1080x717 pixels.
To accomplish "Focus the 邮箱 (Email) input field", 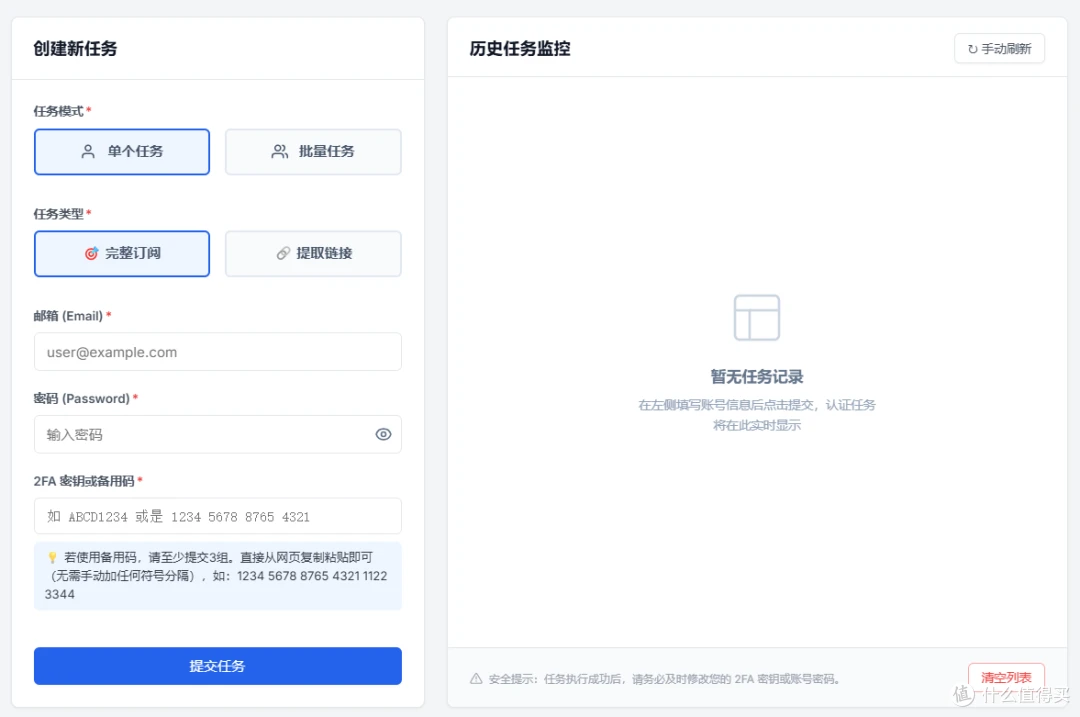I will pyautogui.click(x=218, y=352).
